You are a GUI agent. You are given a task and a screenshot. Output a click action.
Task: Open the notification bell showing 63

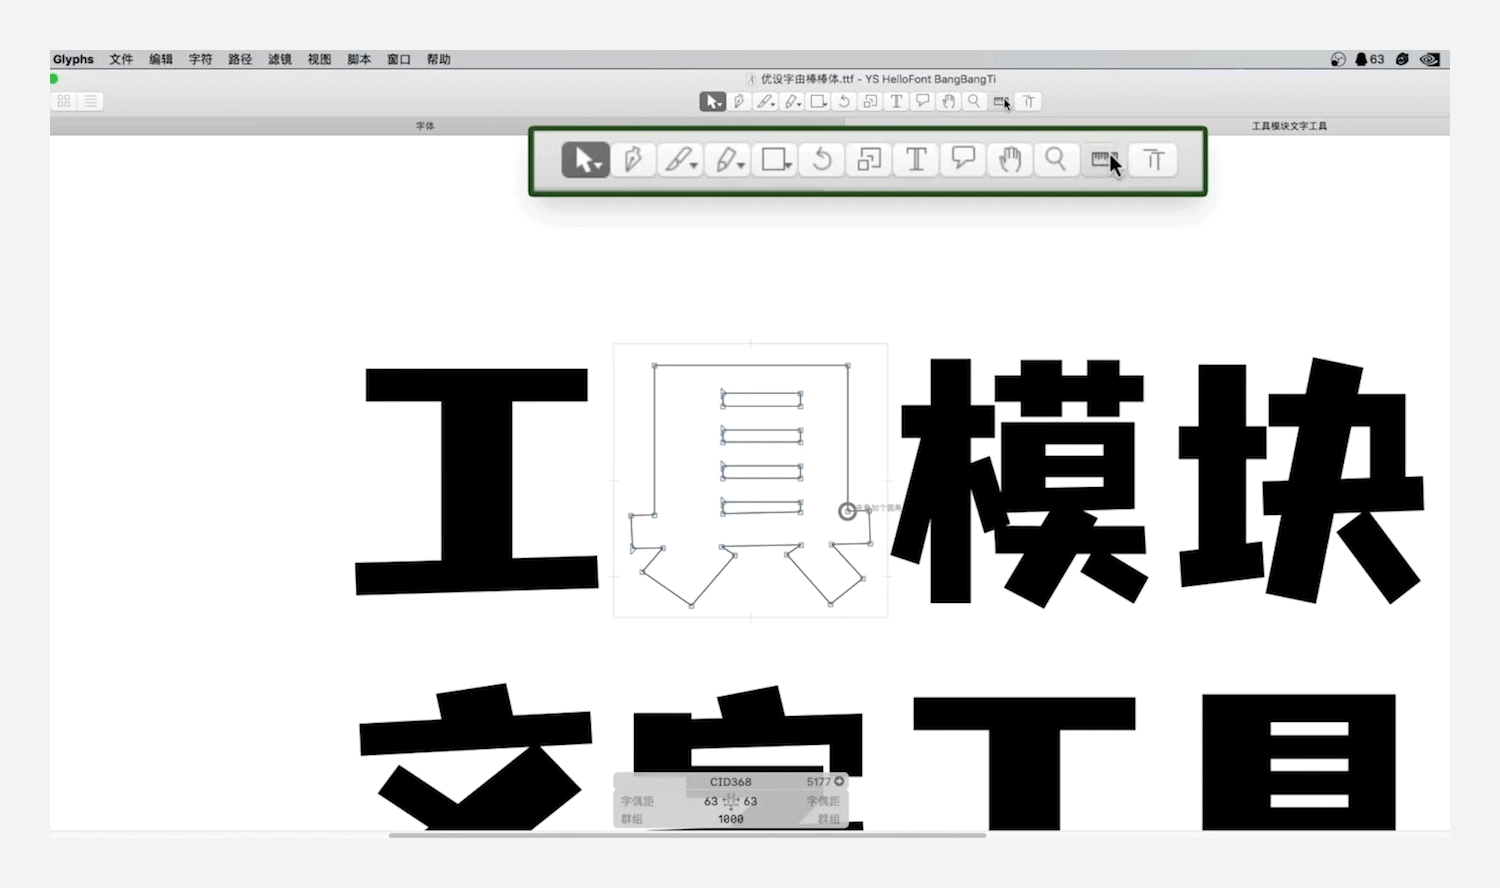tap(1369, 59)
